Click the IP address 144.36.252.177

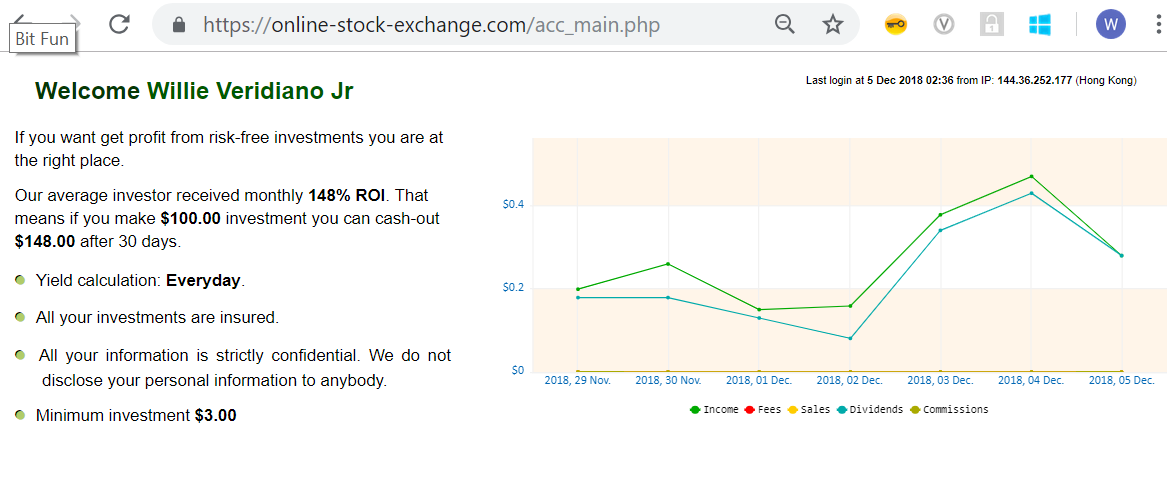tap(1034, 80)
